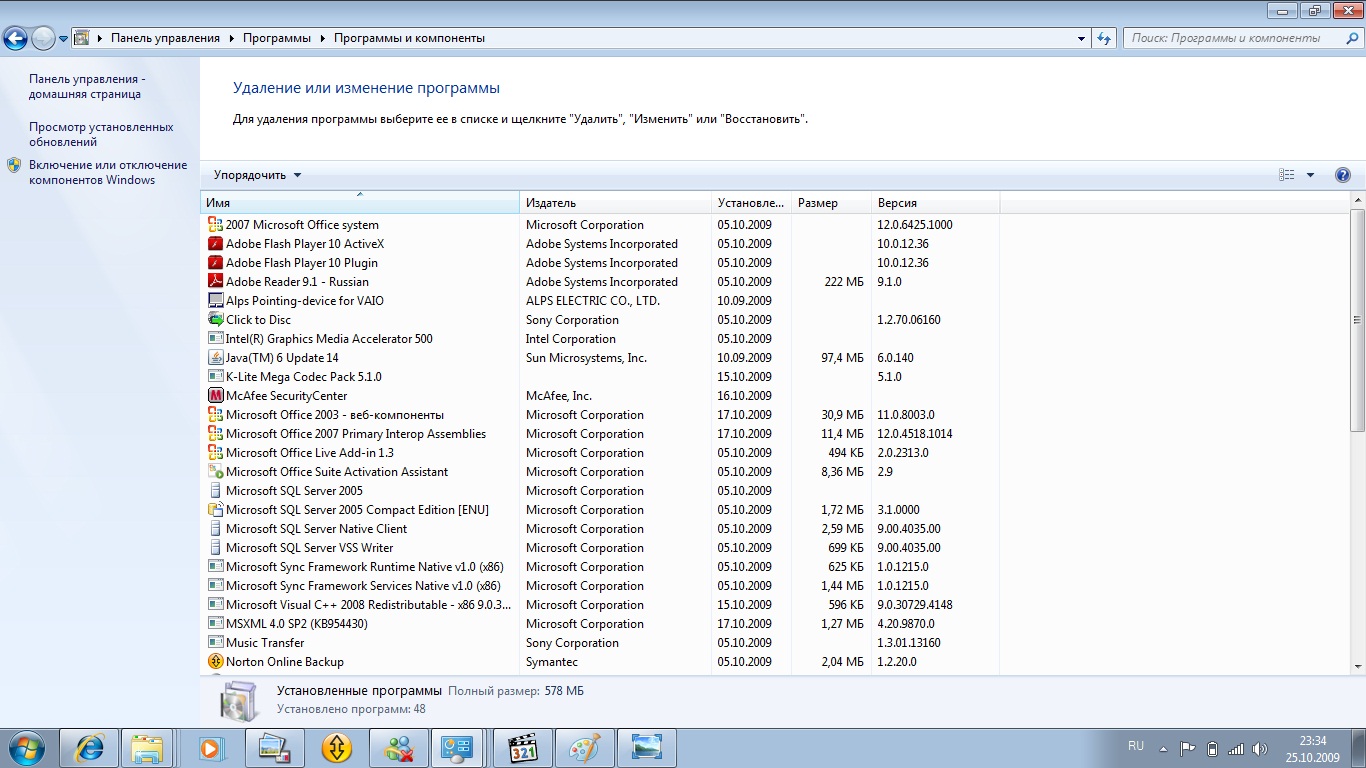1366x768 pixels.
Task: Sort list by Издатель column header
Action: coord(616,203)
